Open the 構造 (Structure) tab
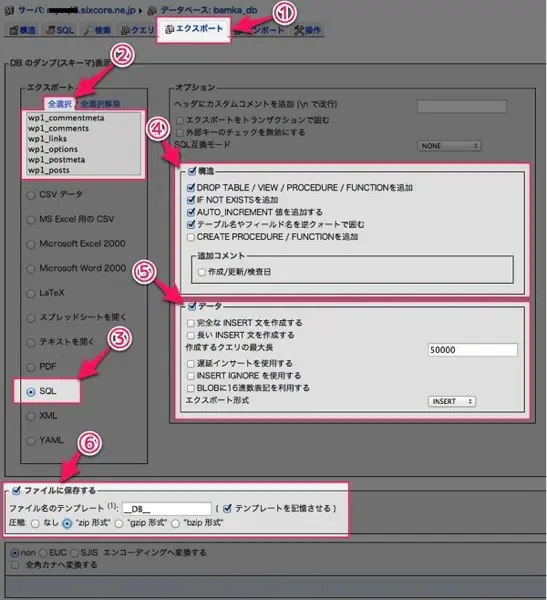The image size is (547, 600). tap(23, 30)
